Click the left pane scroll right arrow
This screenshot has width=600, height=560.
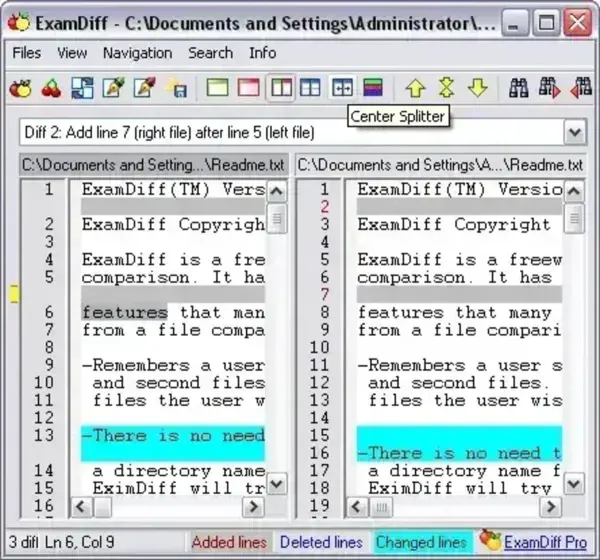click(253, 507)
